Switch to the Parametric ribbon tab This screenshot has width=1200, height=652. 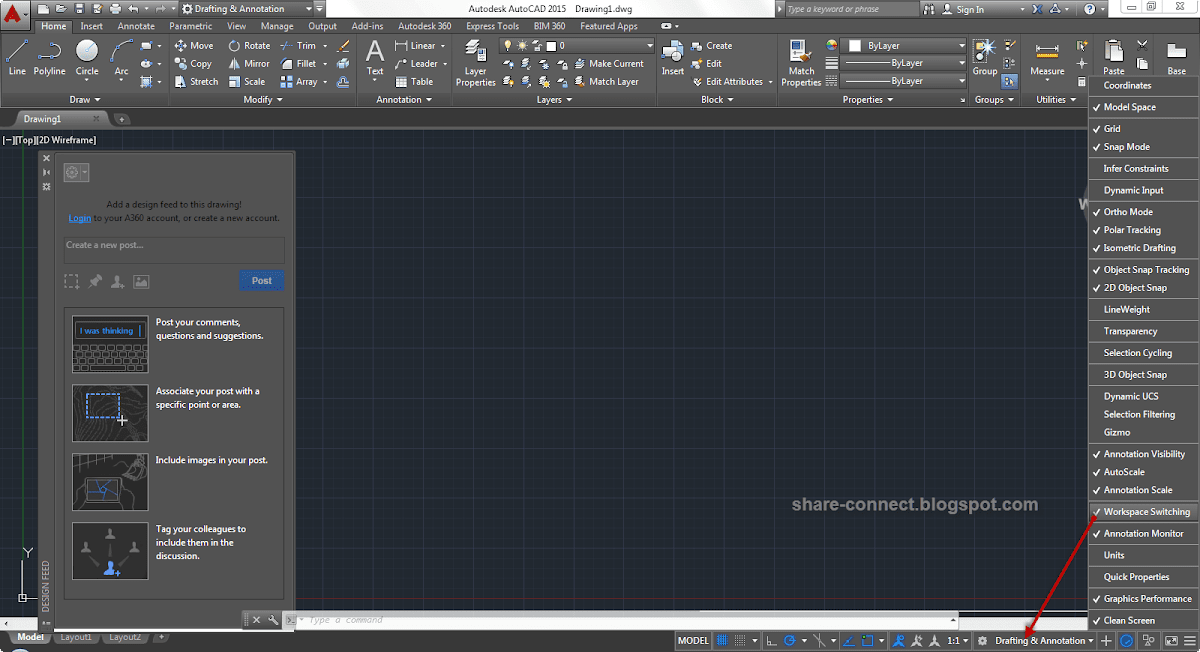(x=190, y=26)
